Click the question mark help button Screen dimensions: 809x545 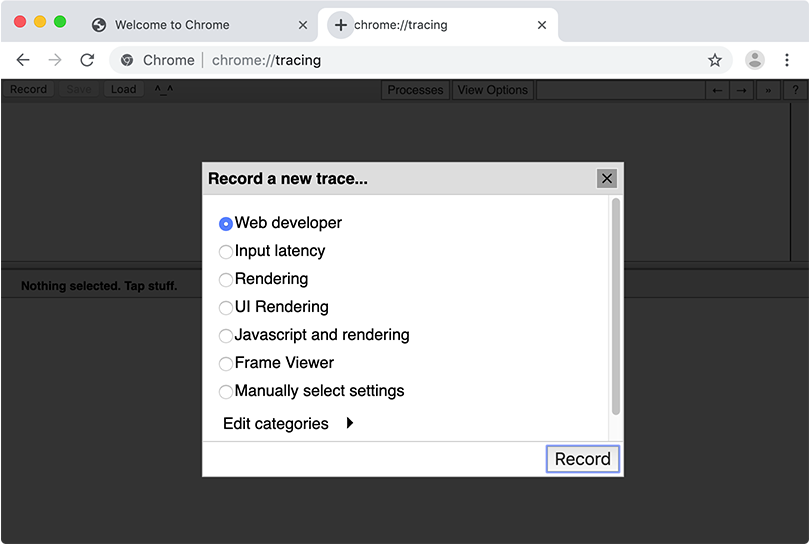[795, 90]
